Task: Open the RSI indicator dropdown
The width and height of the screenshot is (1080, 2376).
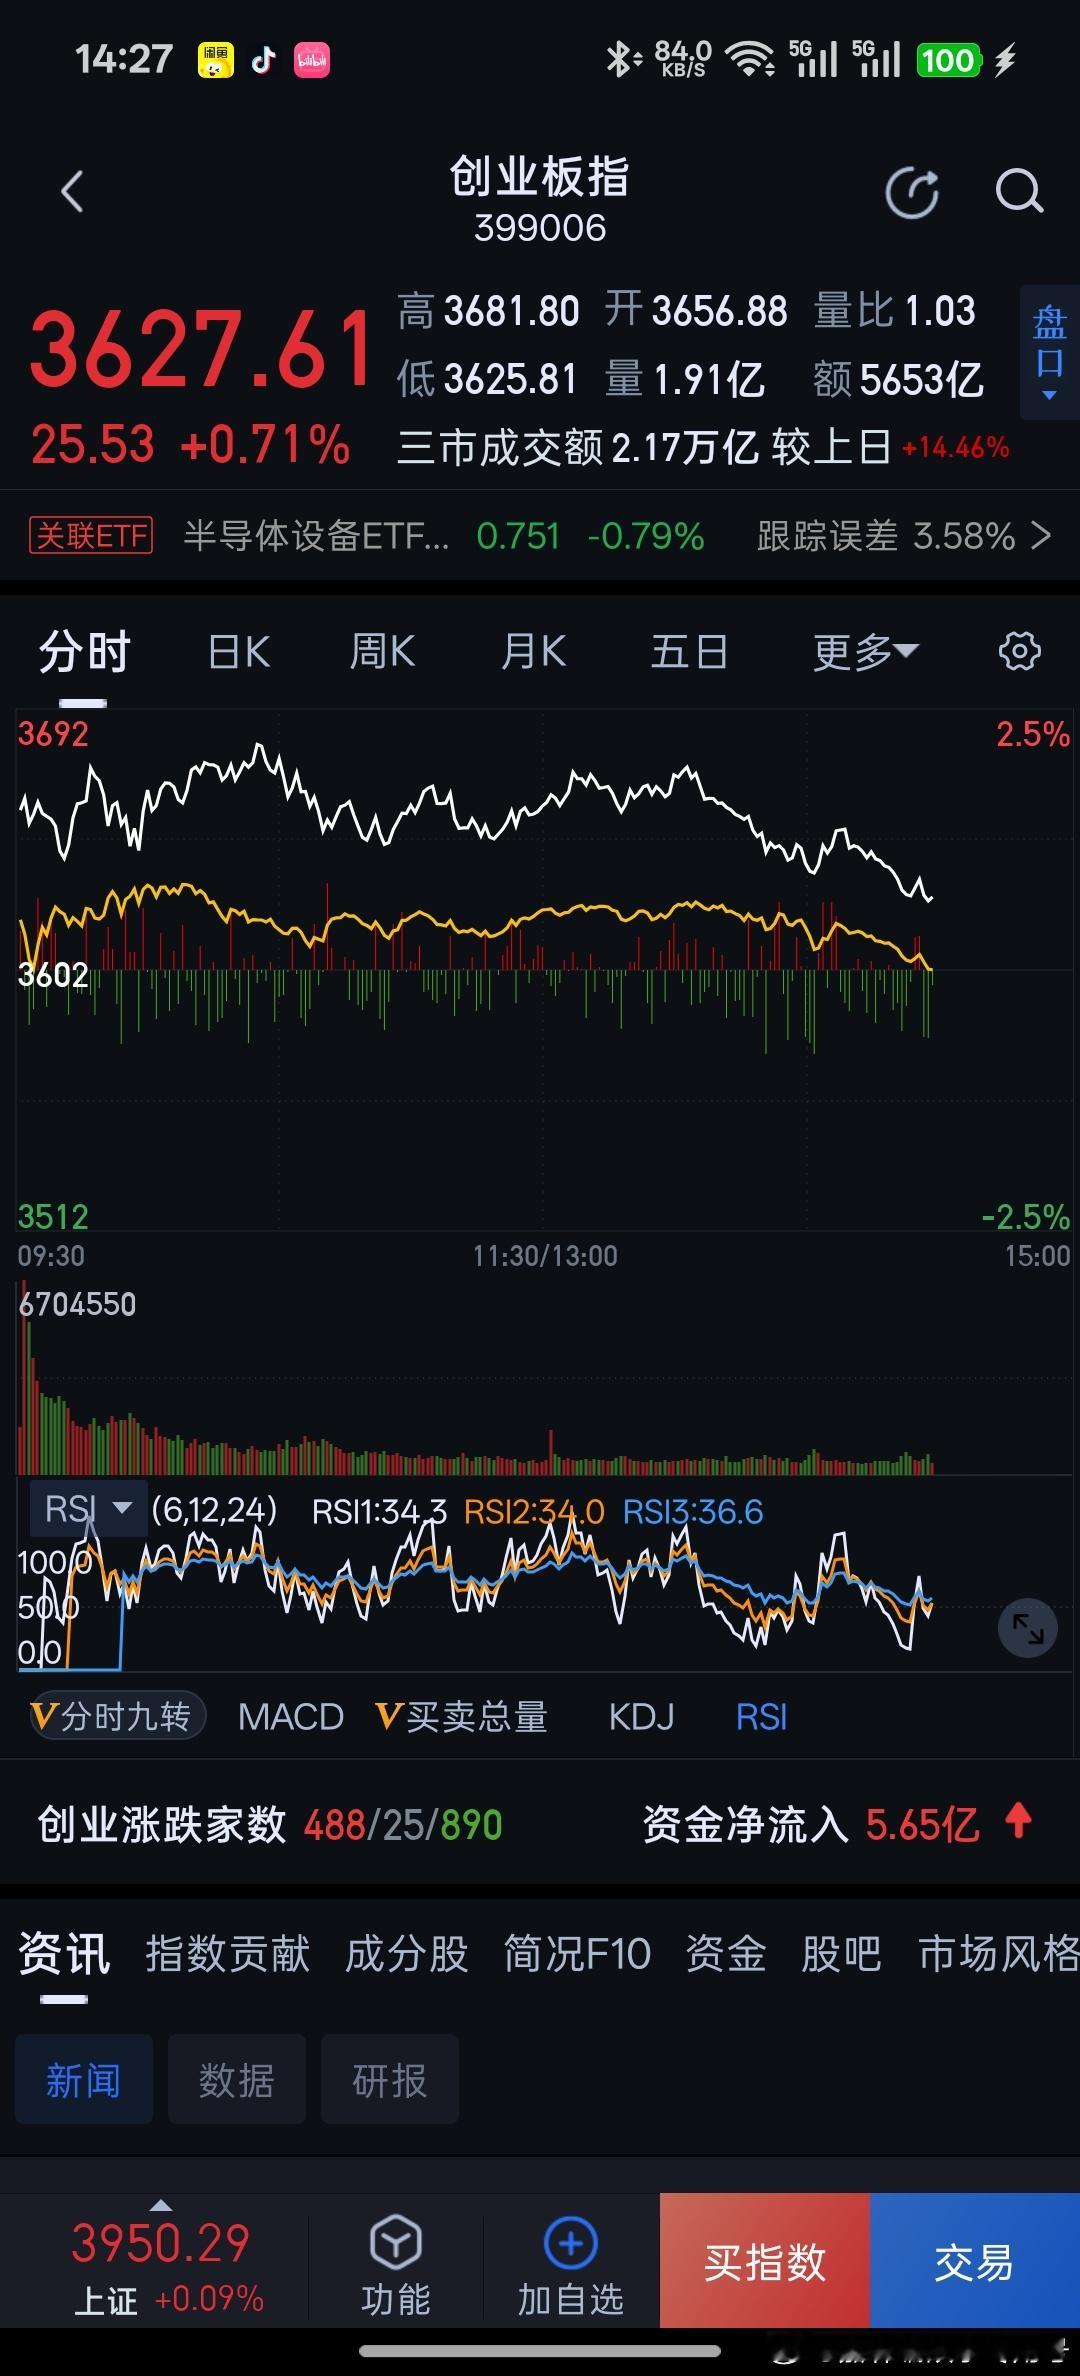Action: click(x=89, y=1508)
